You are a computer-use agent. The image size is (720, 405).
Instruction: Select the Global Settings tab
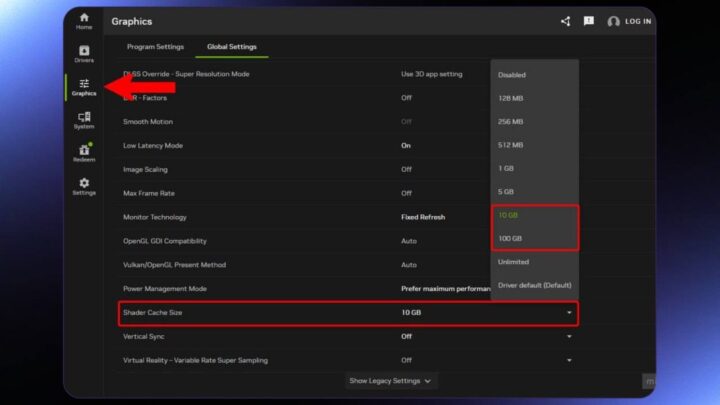[232, 47]
